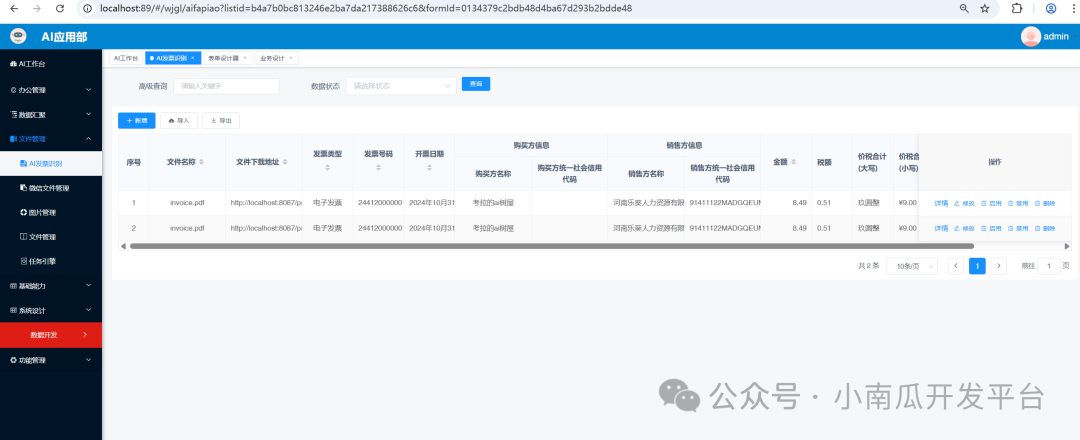Viewport: 1080px width, 440px height.
Task: Go to previous page arrow
Action: [955, 266]
